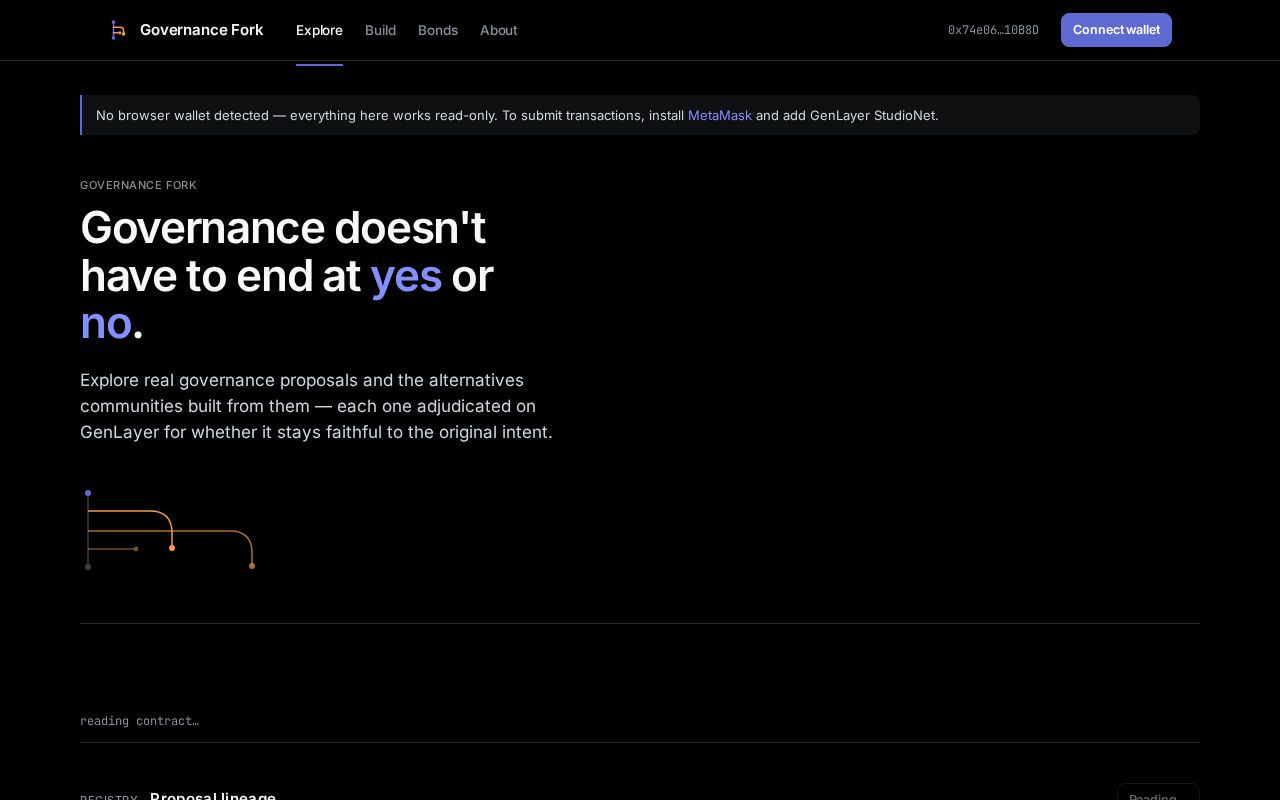Go to the Bonds tab
The height and width of the screenshot is (800, 1280).
pyautogui.click(x=438, y=30)
